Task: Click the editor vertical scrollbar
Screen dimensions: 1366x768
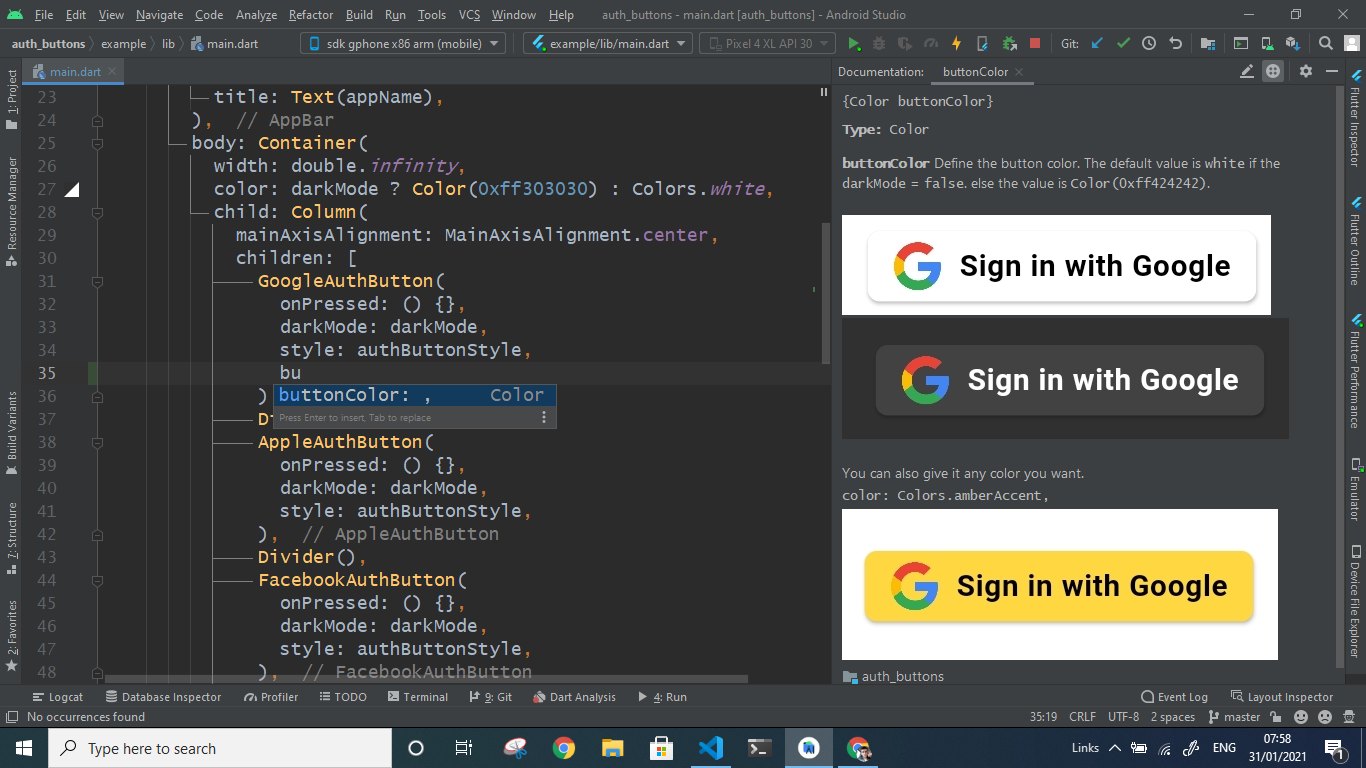Action: click(x=826, y=292)
